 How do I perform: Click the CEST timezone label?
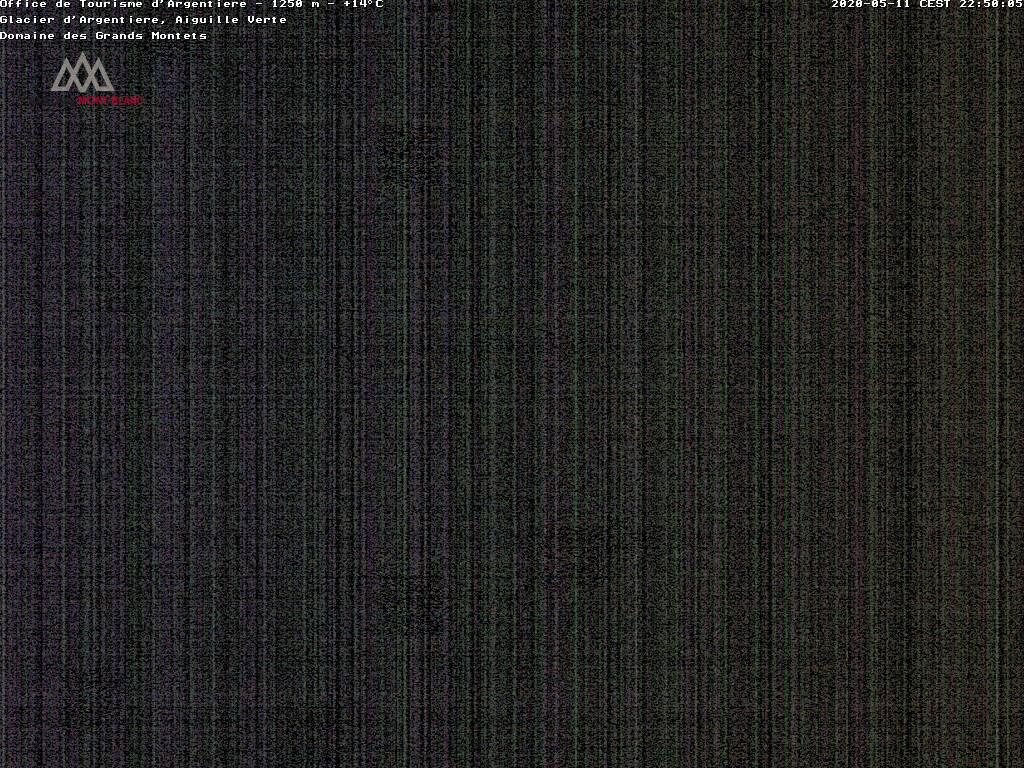(934, 4)
